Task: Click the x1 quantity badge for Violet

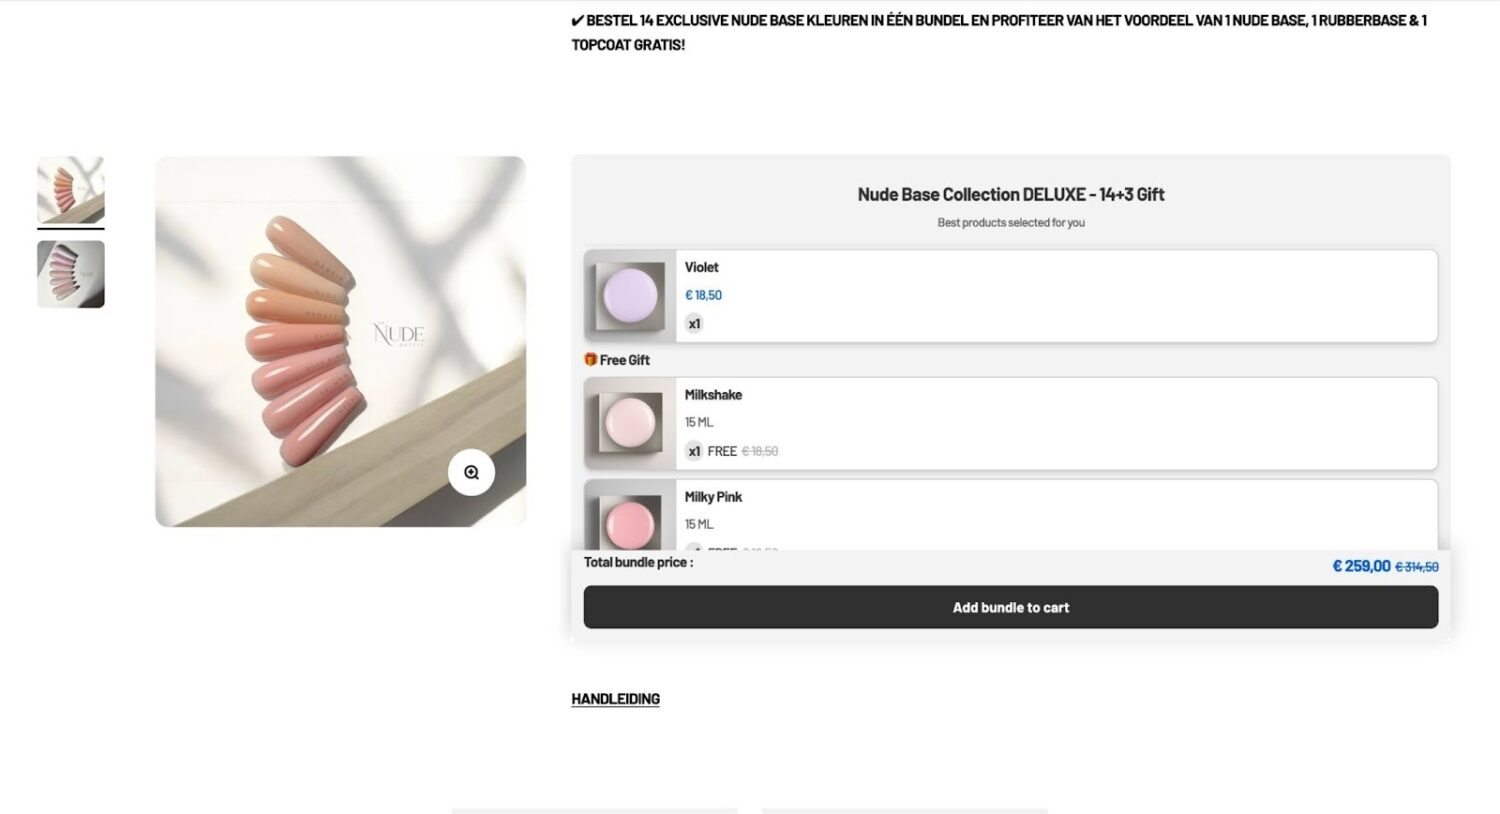Action: pos(694,324)
